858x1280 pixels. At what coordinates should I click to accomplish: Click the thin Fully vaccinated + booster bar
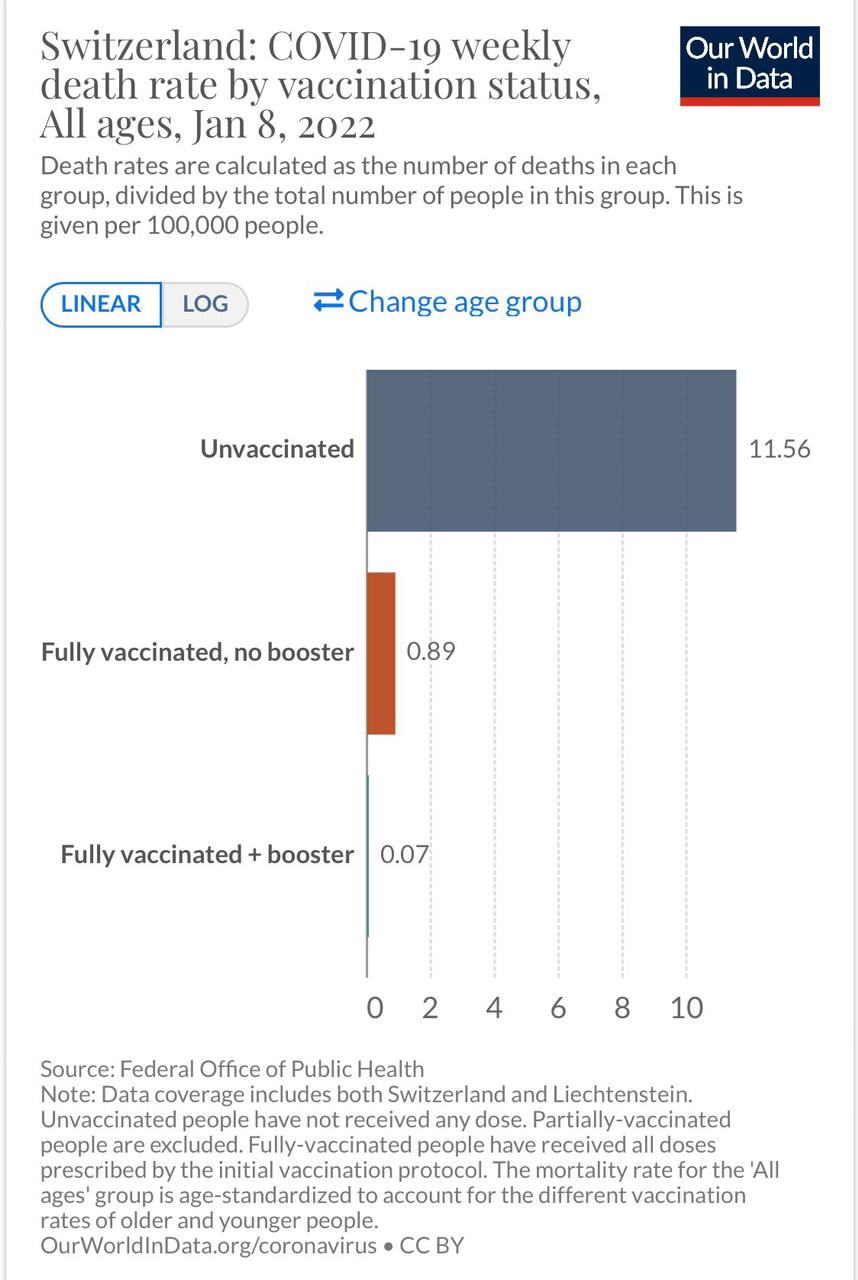(x=368, y=855)
